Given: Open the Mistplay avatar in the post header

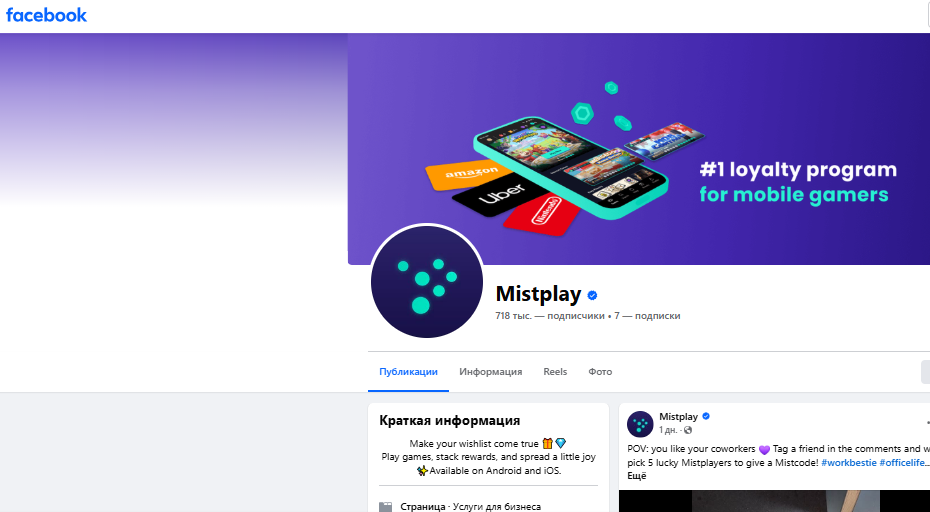Looking at the screenshot, I should (640, 424).
